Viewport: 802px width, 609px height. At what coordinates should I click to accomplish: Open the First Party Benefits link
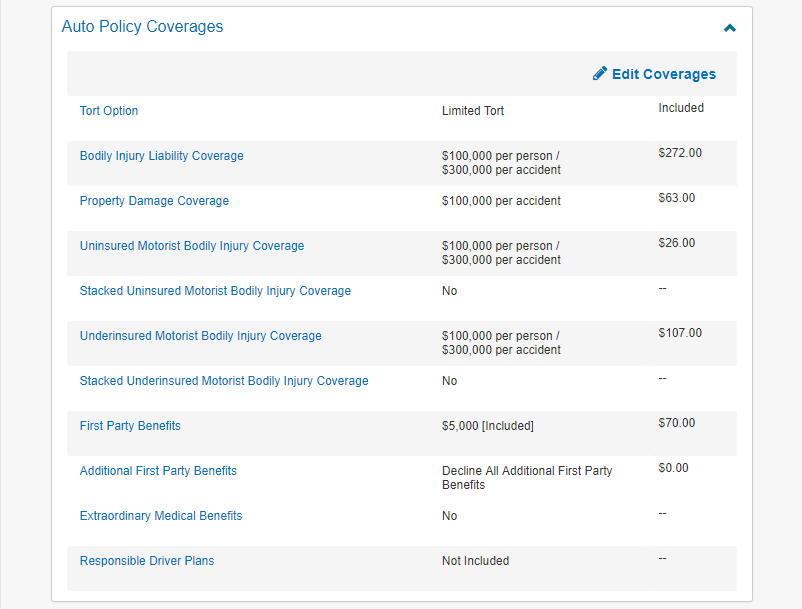point(130,426)
